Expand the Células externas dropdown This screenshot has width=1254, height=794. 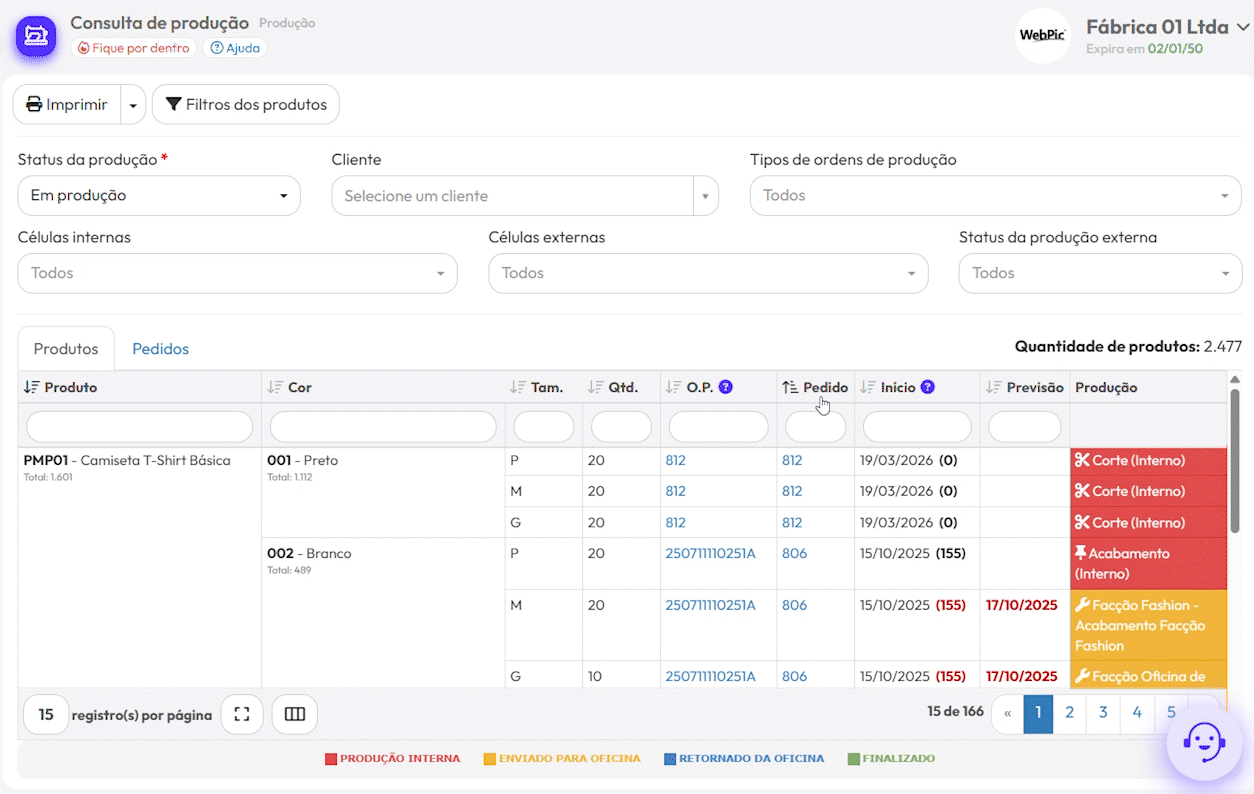708,274
